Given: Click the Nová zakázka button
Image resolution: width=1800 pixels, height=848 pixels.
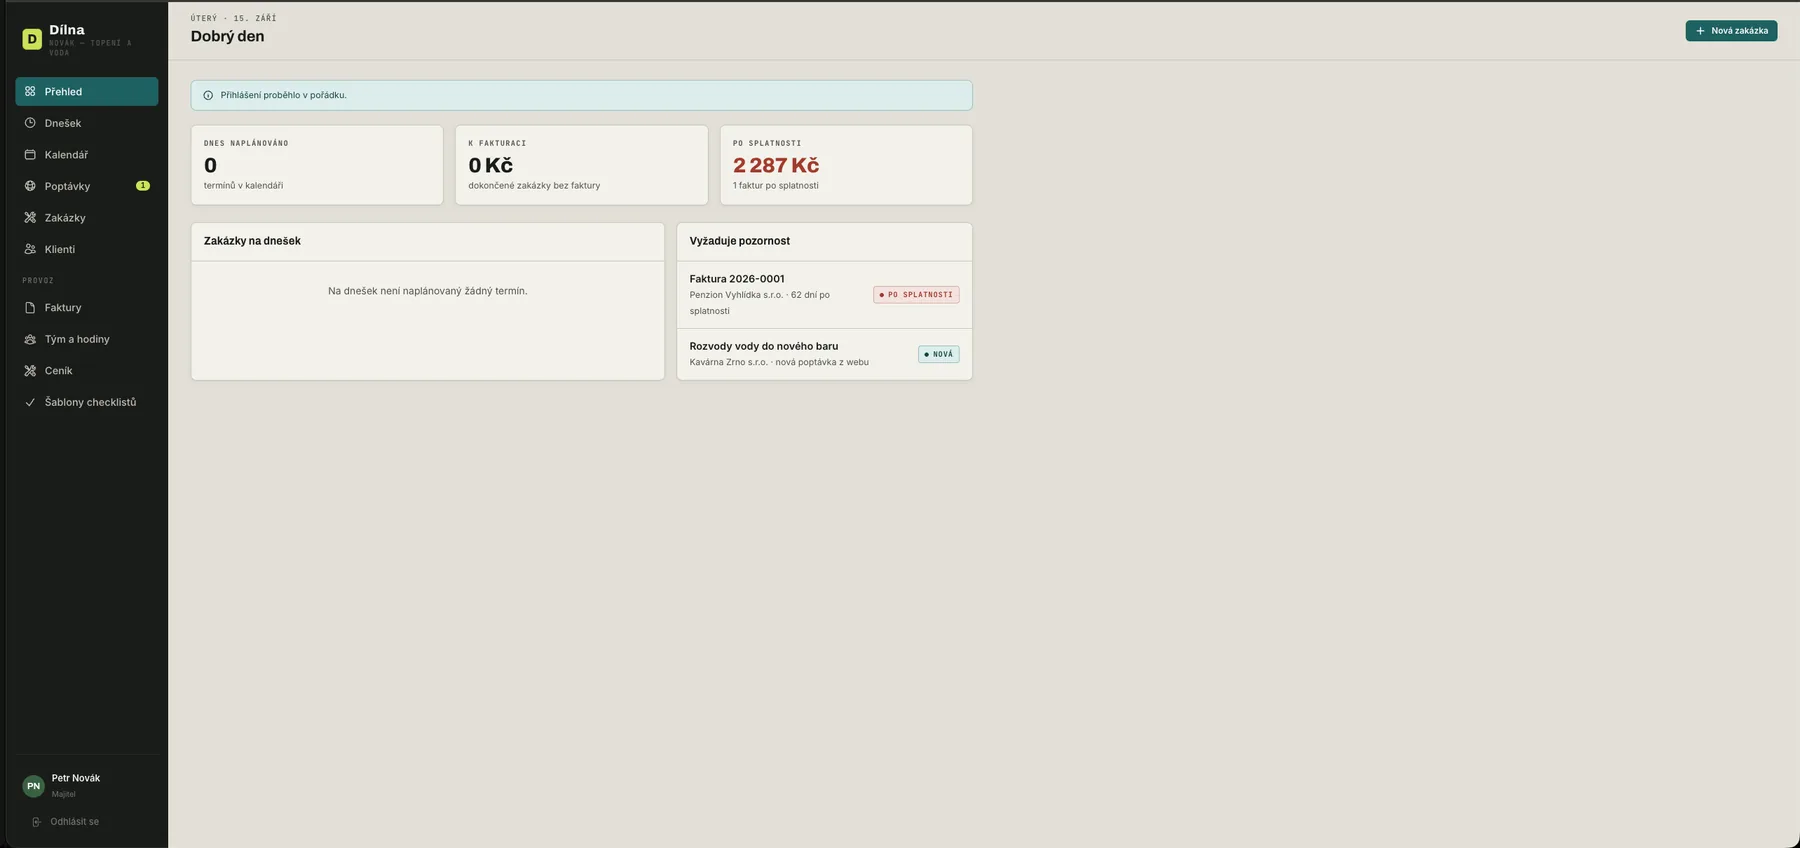Looking at the screenshot, I should pos(1731,31).
